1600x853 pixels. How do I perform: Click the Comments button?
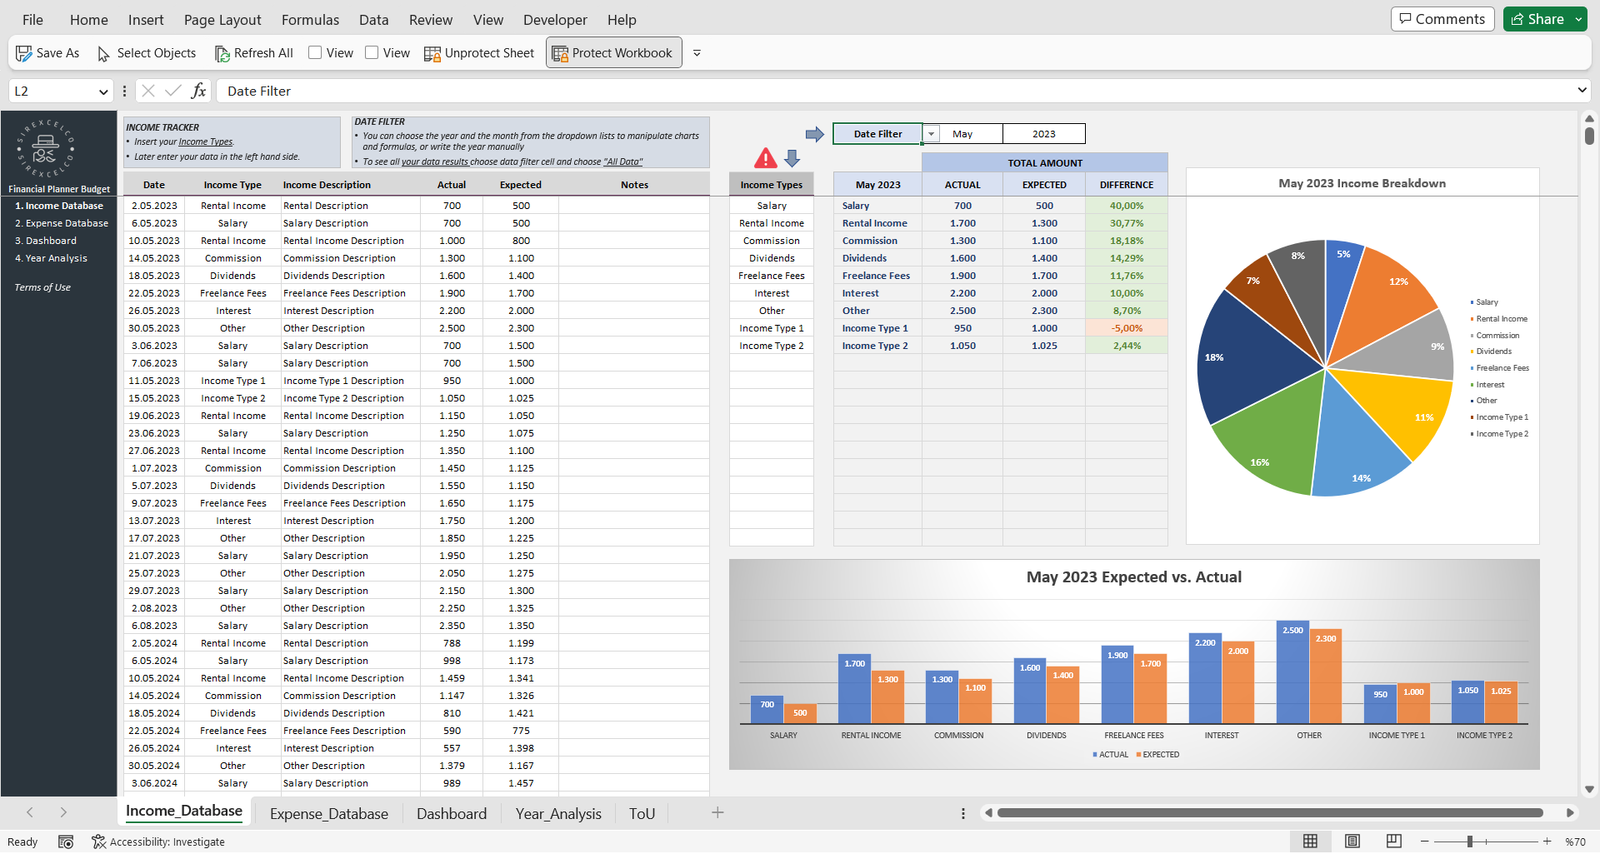click(x=1442, y=19)
